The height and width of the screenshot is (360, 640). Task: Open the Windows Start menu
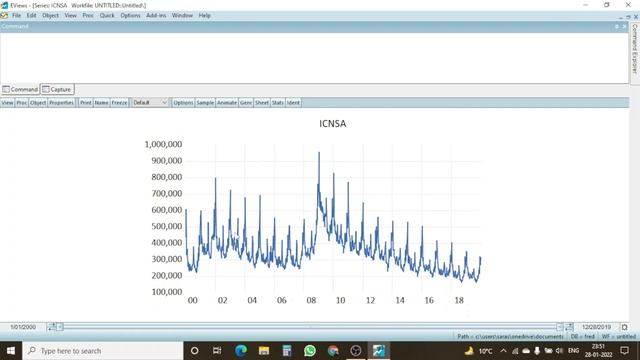pos(11,351)
